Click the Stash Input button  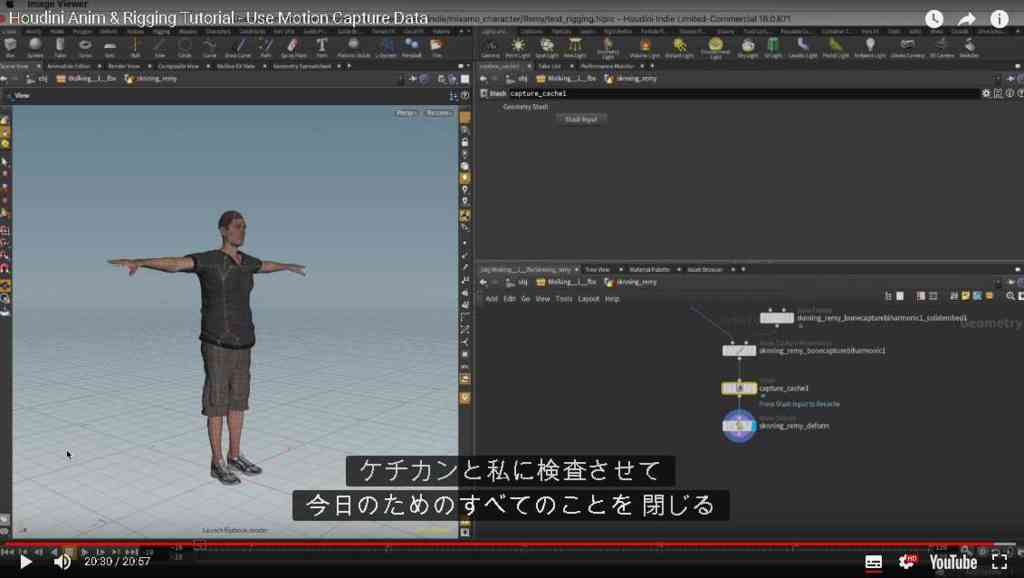coord(581,120)
